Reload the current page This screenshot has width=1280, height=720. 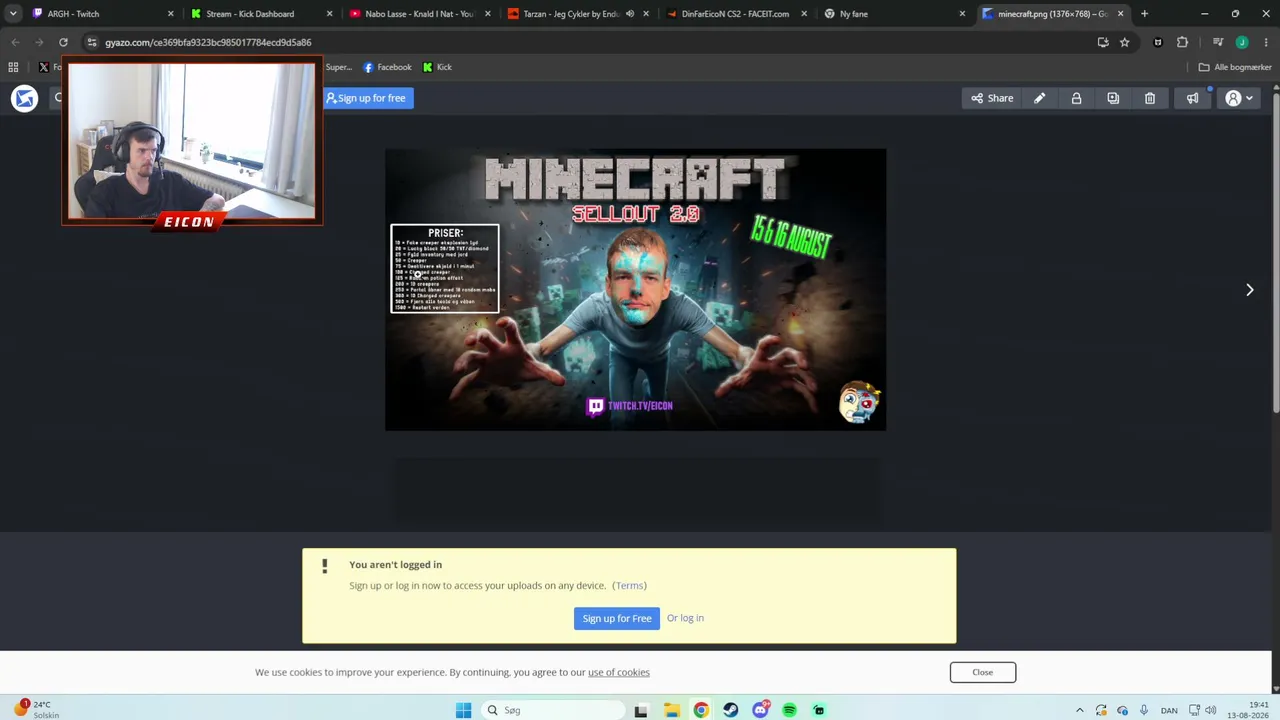coord(63,42)
